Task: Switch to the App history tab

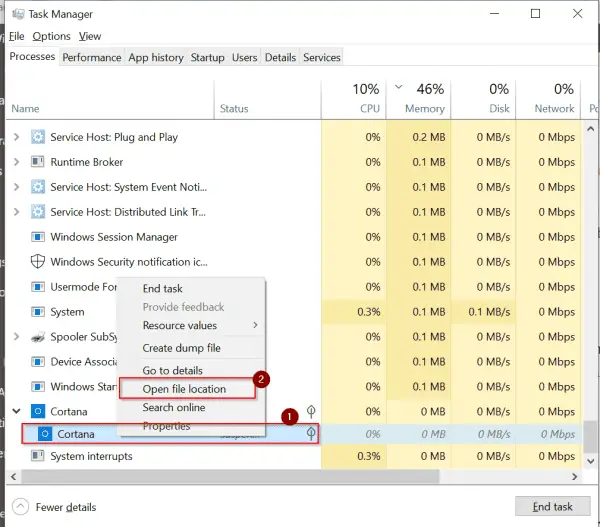Action: (156, 57)
